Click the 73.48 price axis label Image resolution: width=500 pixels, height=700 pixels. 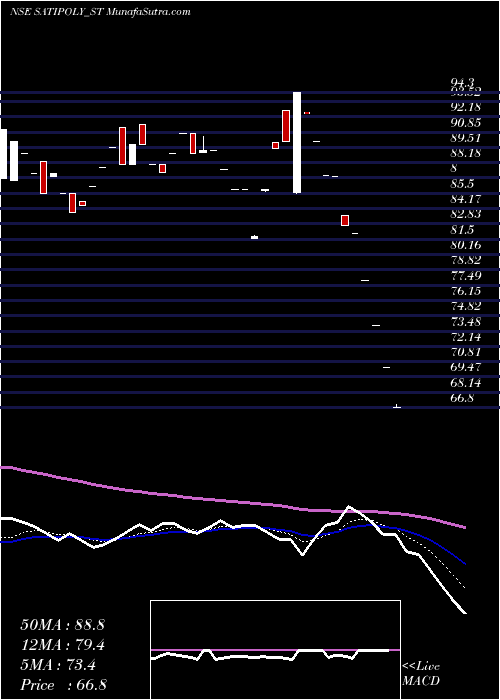coord(466,321)
